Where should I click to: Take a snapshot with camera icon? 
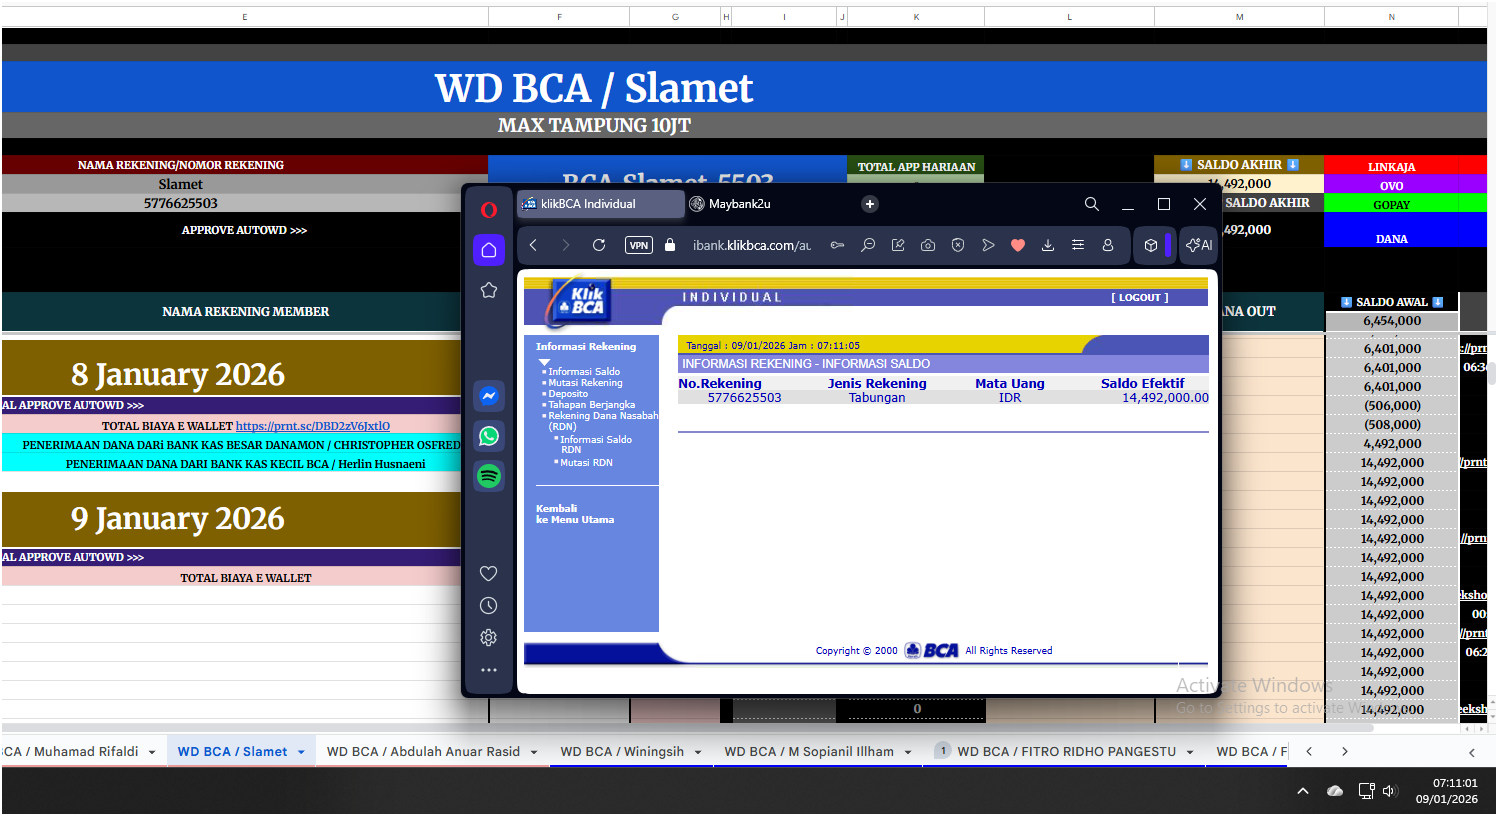click(928, 245)
